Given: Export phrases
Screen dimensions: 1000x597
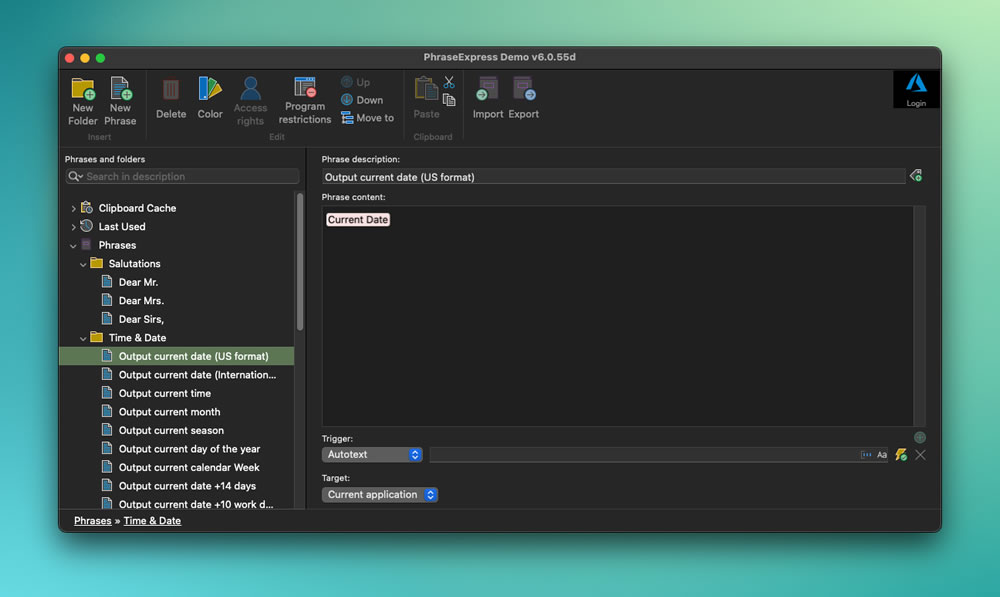Looking at the screenshot, I should (524, 98).
